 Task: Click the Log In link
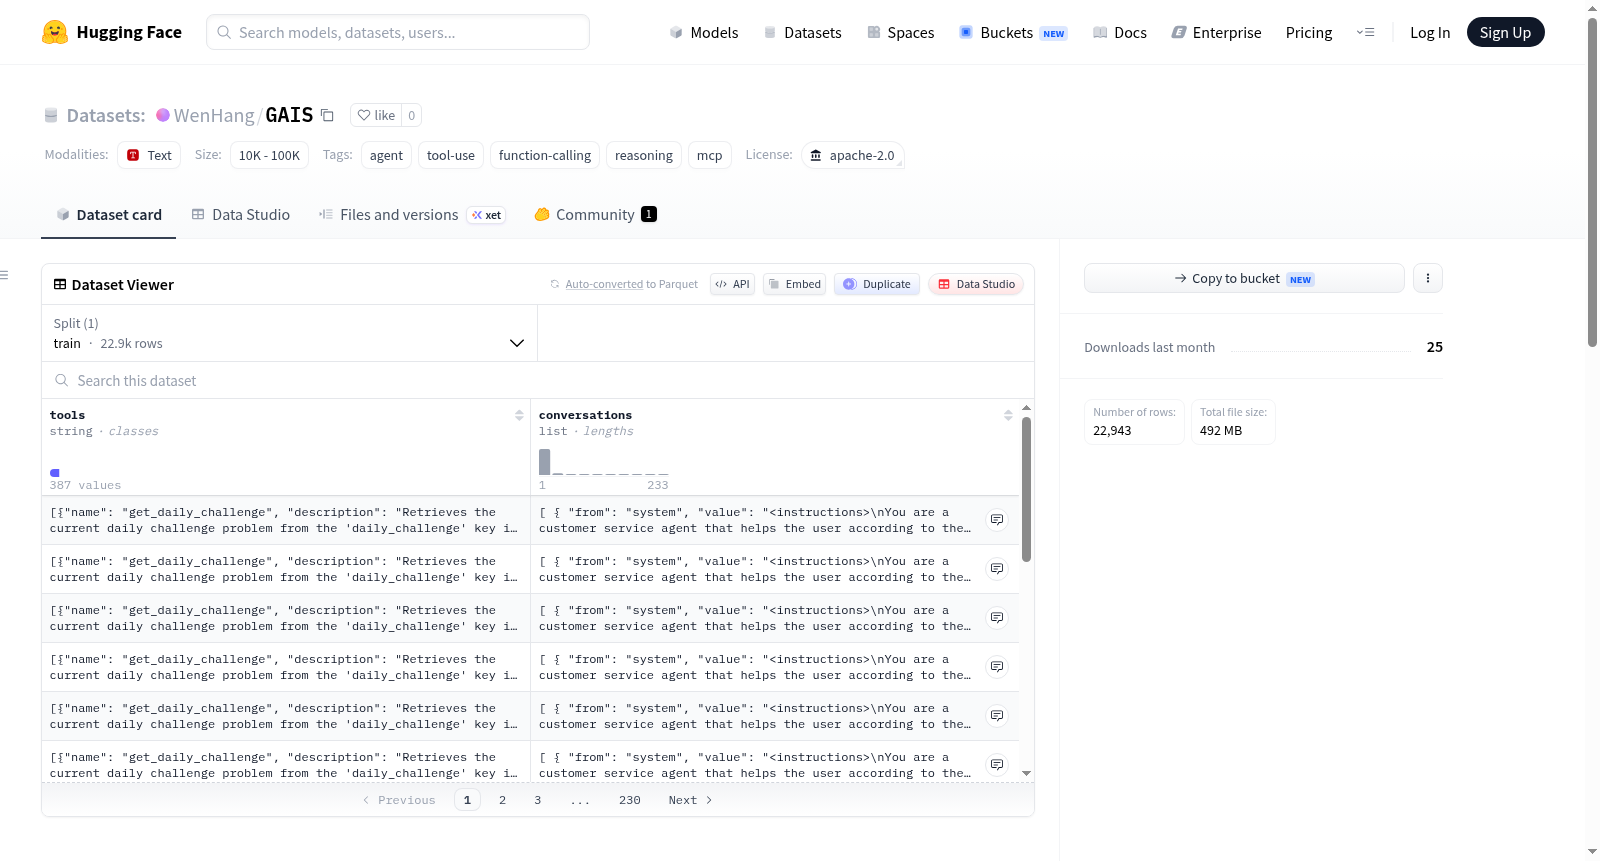tap(1430, 32)
